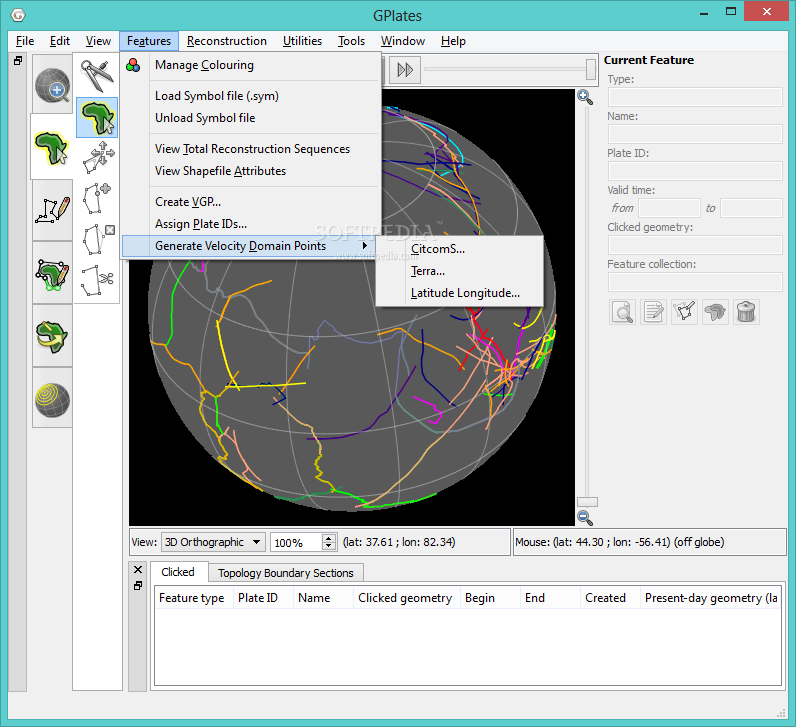Screen dimensions: 796x727
Task: Select the Choose Feature tool
Action: (97, 117)
